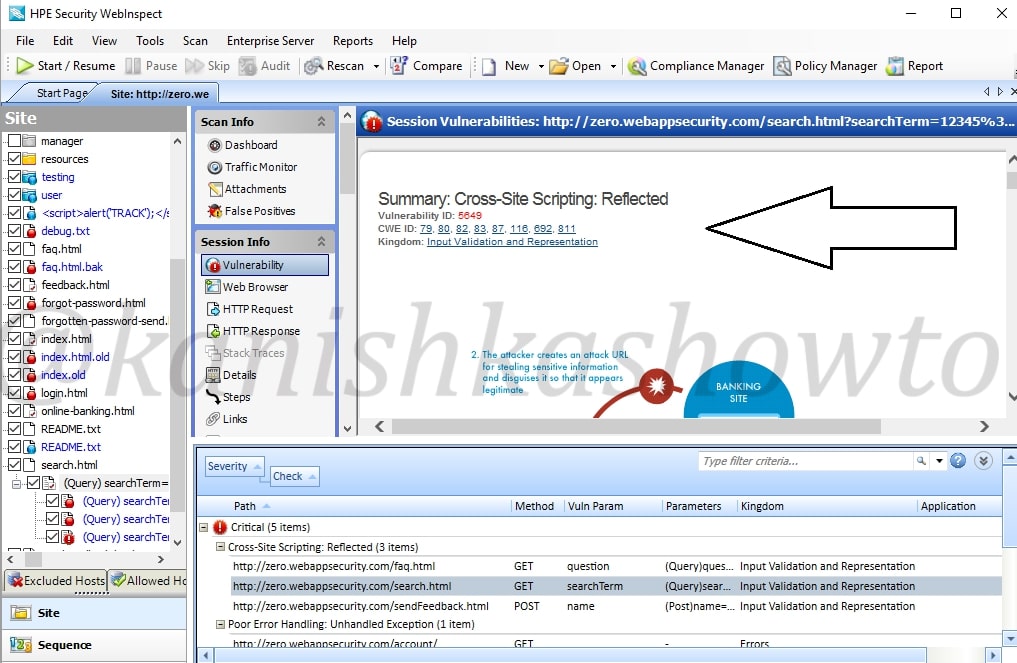This screenshot has width=1017, height=663.
Task: Open scan Attachments
Action: 247,189
